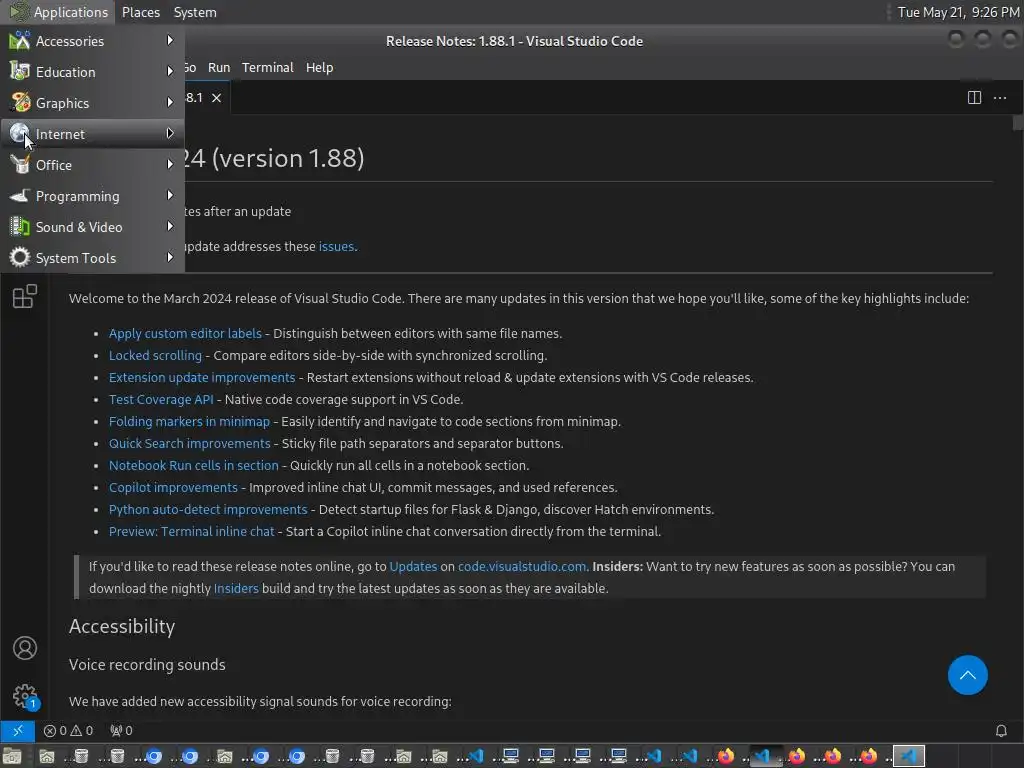The height and width of the screenshot is (768, 1024).
Task: Open the Help menu
Action: tap(319, 67)
